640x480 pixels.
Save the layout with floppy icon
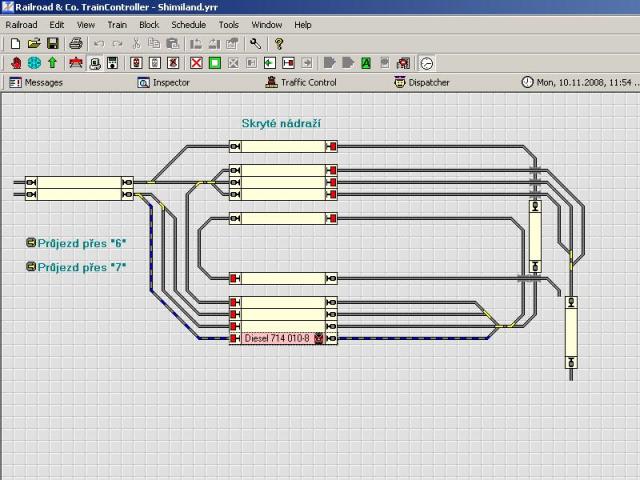click(x=53, y=43)
